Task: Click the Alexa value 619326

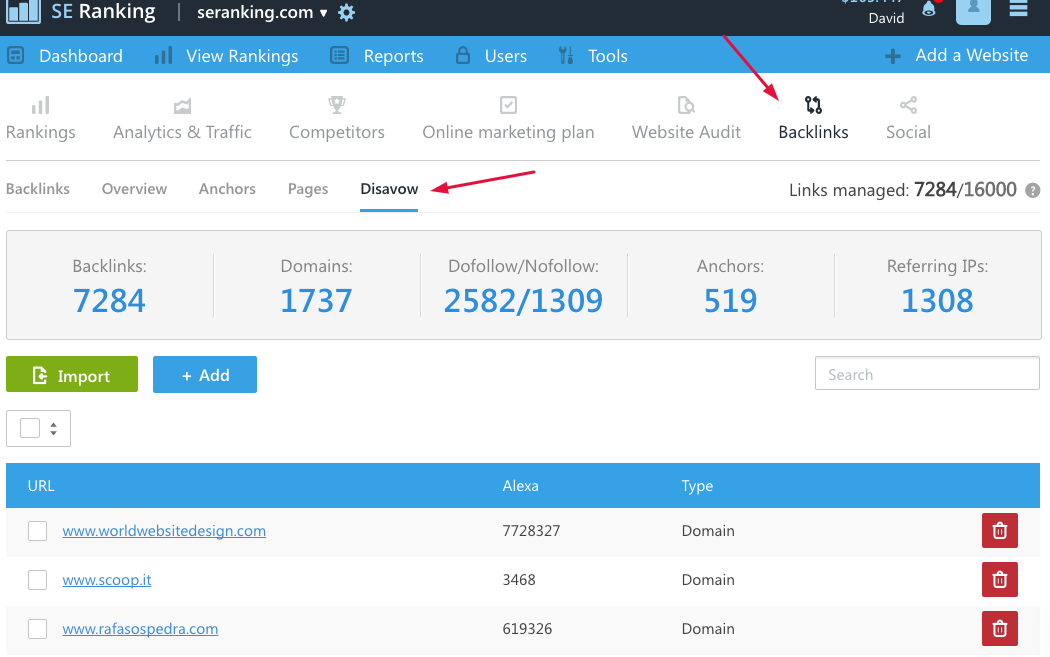Action: tap(527, 629)
